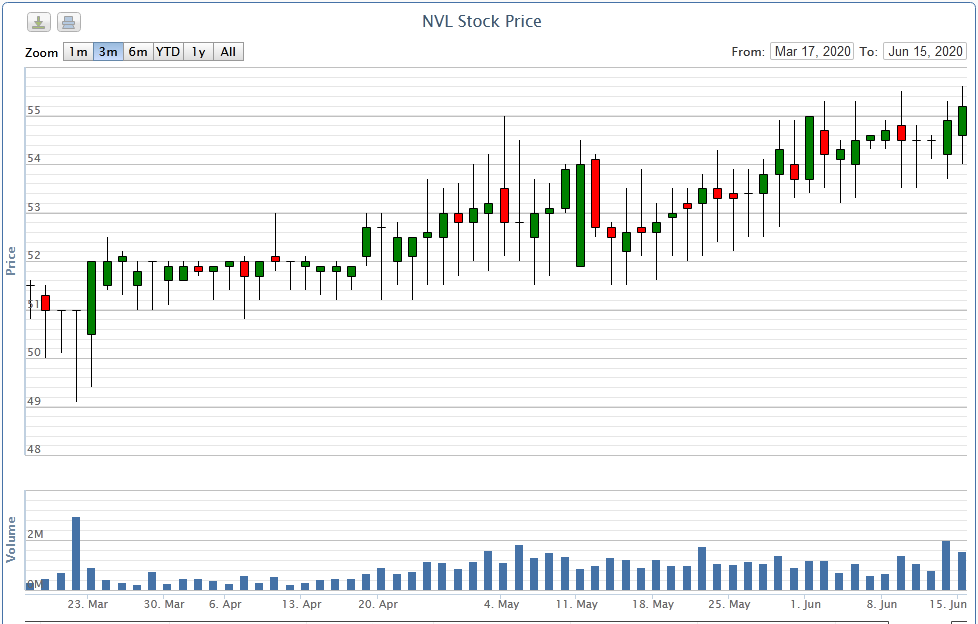Click the 20. Apr date label
Screen dimensions: 978x624
click(378, 604)
